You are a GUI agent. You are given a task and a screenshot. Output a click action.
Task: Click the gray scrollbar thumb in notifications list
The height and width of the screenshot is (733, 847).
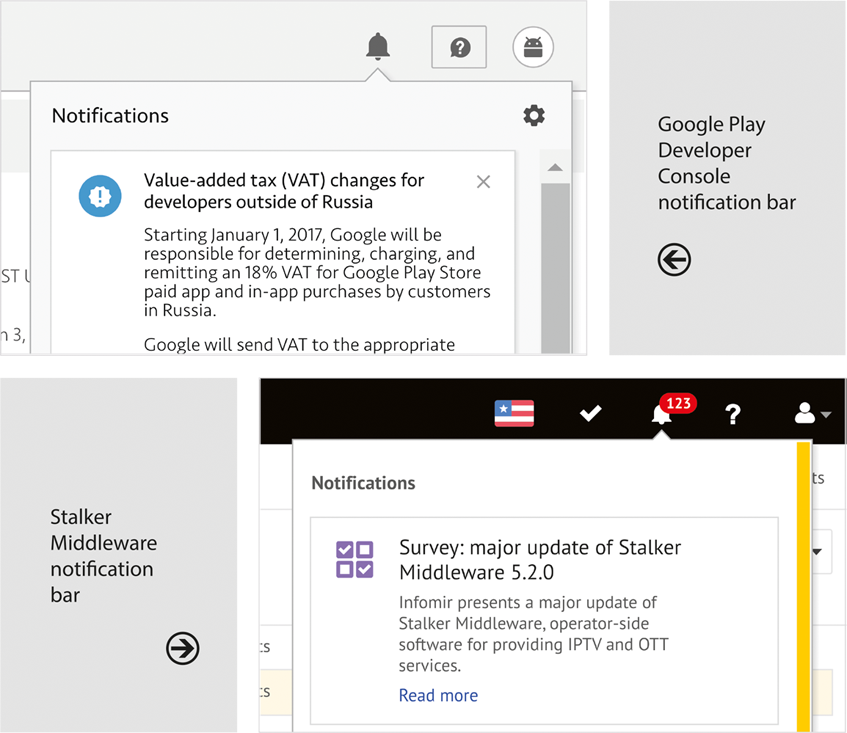pos(555,268)
